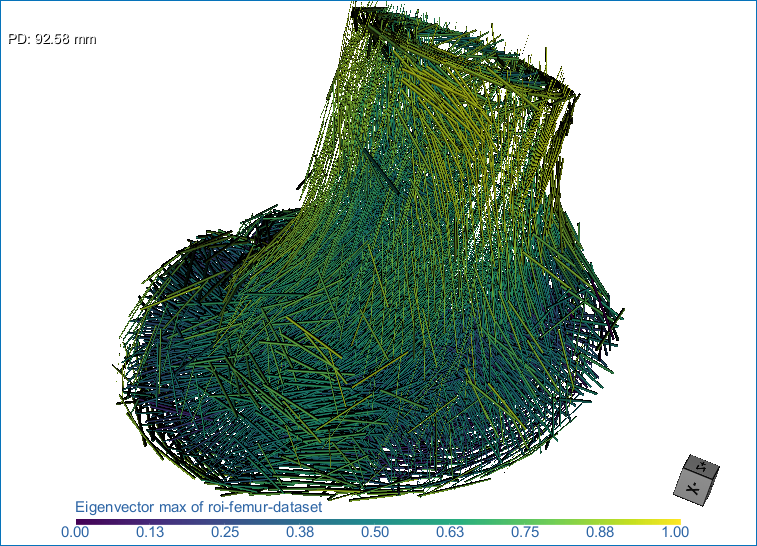Click the teal midpoint of the colorbar
This screenshot has width=757, height=546.
click(378, 521)
